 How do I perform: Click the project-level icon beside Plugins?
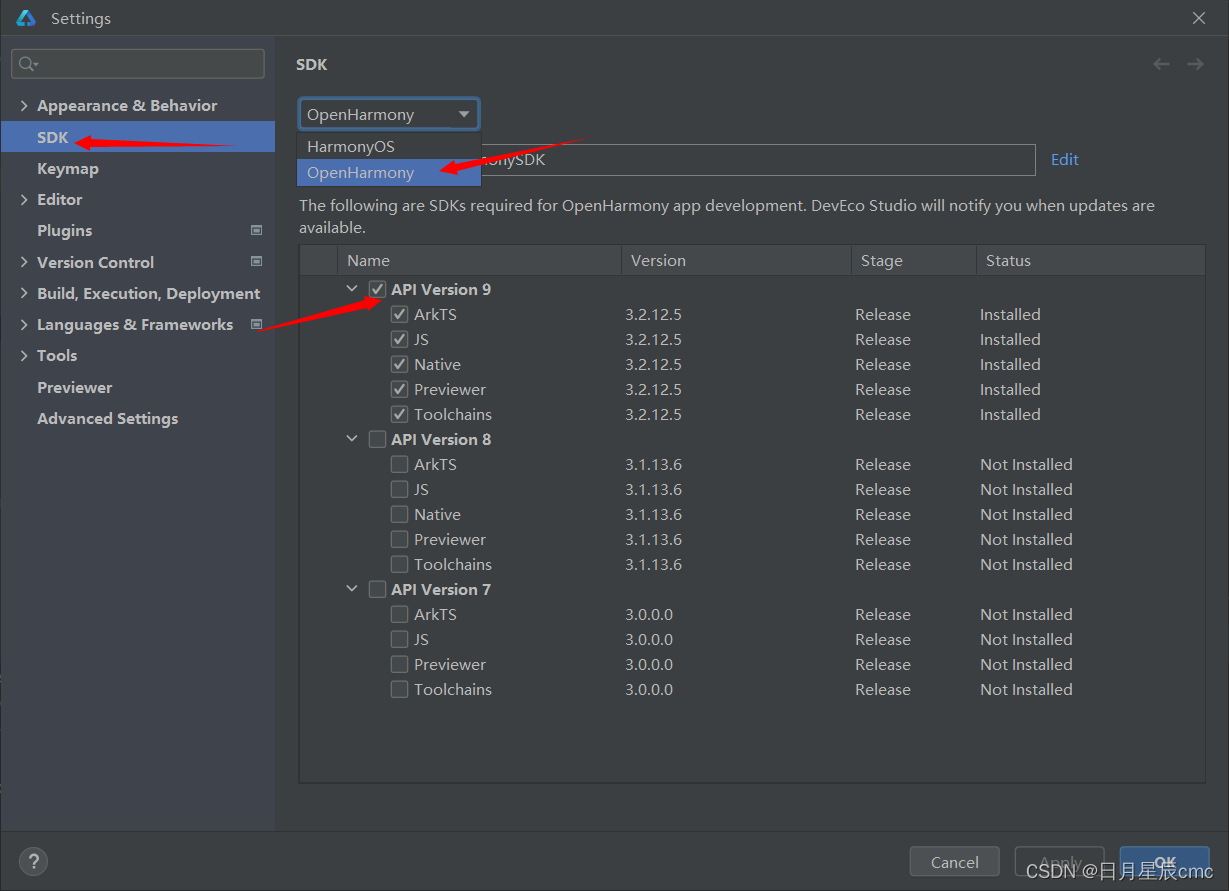click(x=256, y=230)
